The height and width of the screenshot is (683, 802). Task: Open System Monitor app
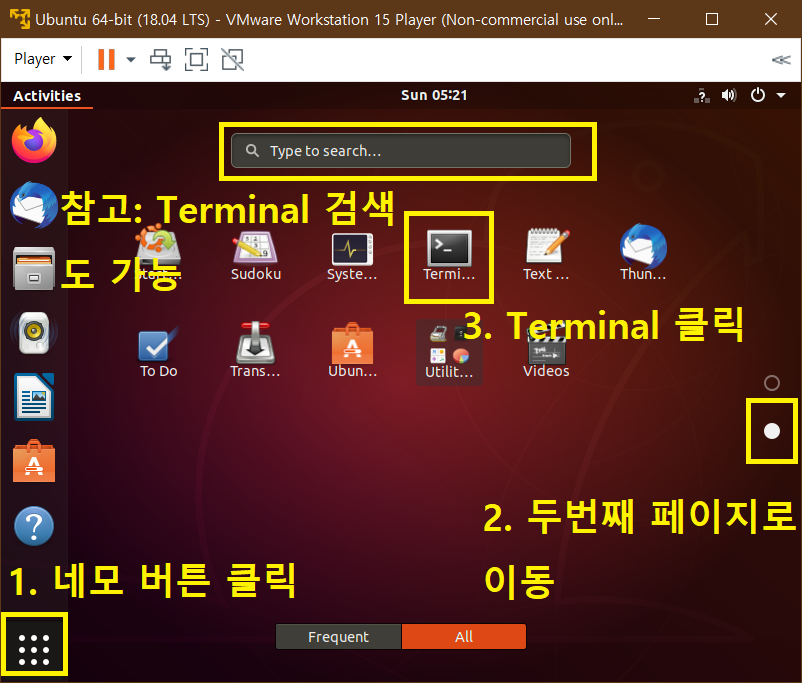coord(352,256)
